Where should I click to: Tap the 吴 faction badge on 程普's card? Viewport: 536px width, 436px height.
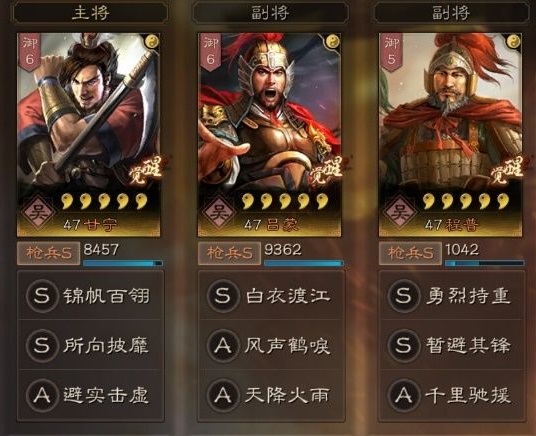(x=400, y=213)
